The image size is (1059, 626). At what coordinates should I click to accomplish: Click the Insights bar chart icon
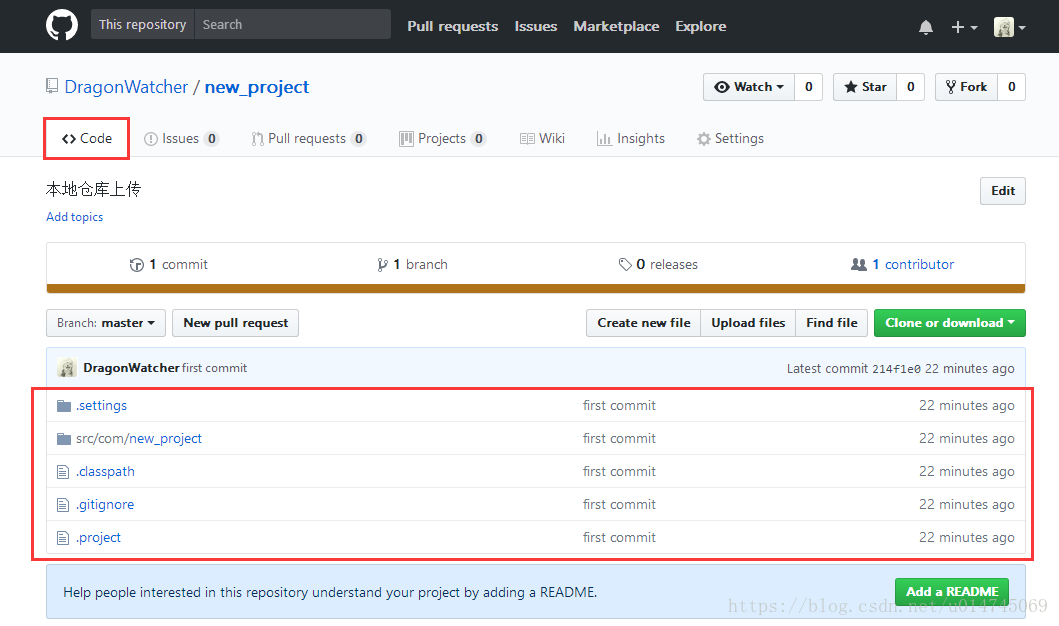tap(604, 138)
